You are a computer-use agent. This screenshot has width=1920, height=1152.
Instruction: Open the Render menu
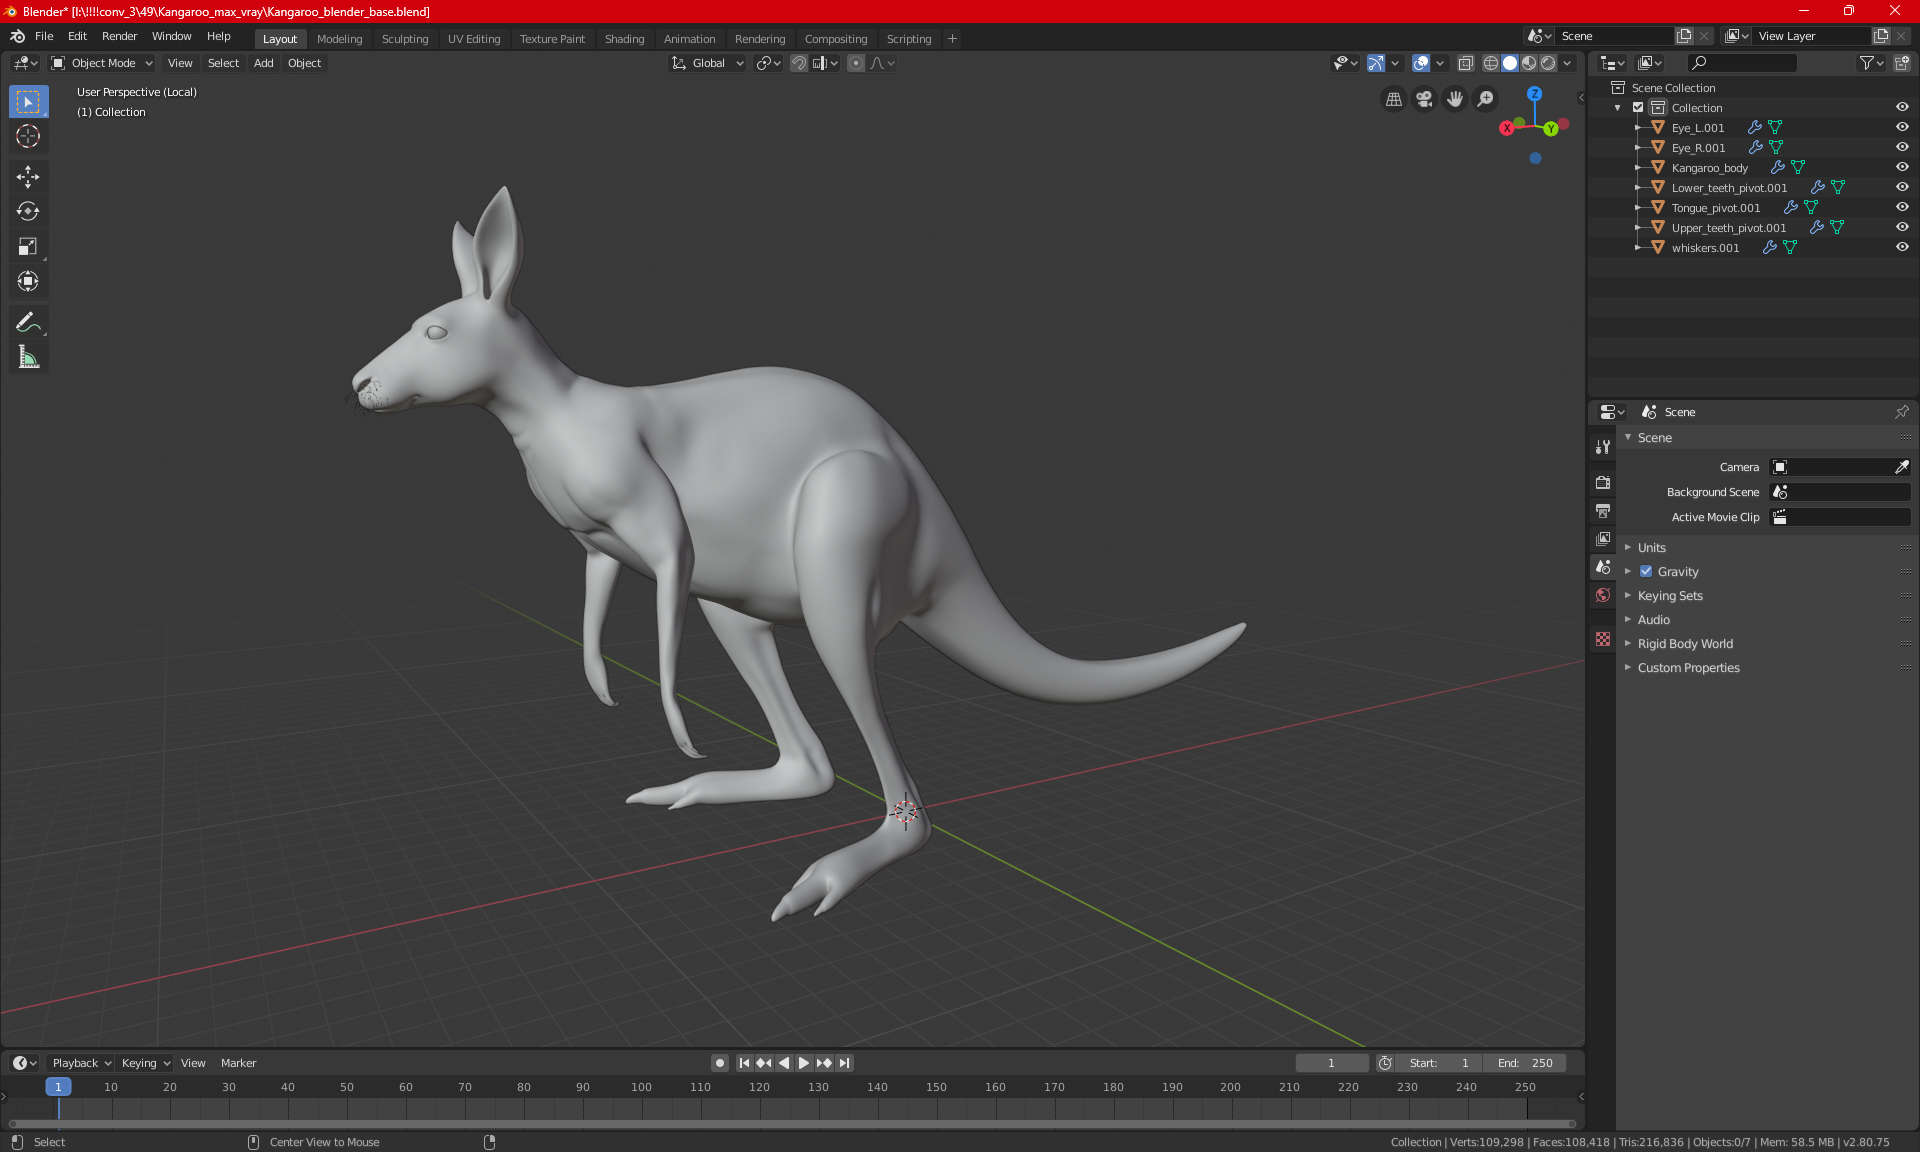coord(119,36)
